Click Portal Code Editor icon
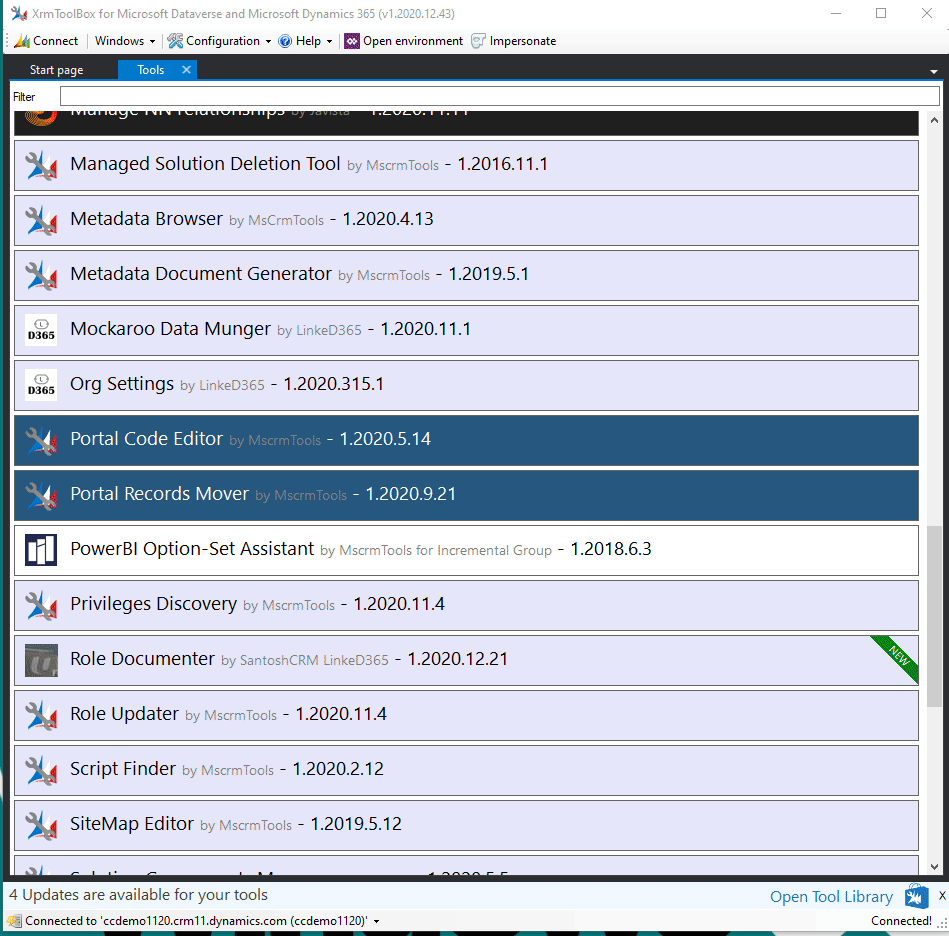This screenshot has height=936, width=949. tap(41, 440)
